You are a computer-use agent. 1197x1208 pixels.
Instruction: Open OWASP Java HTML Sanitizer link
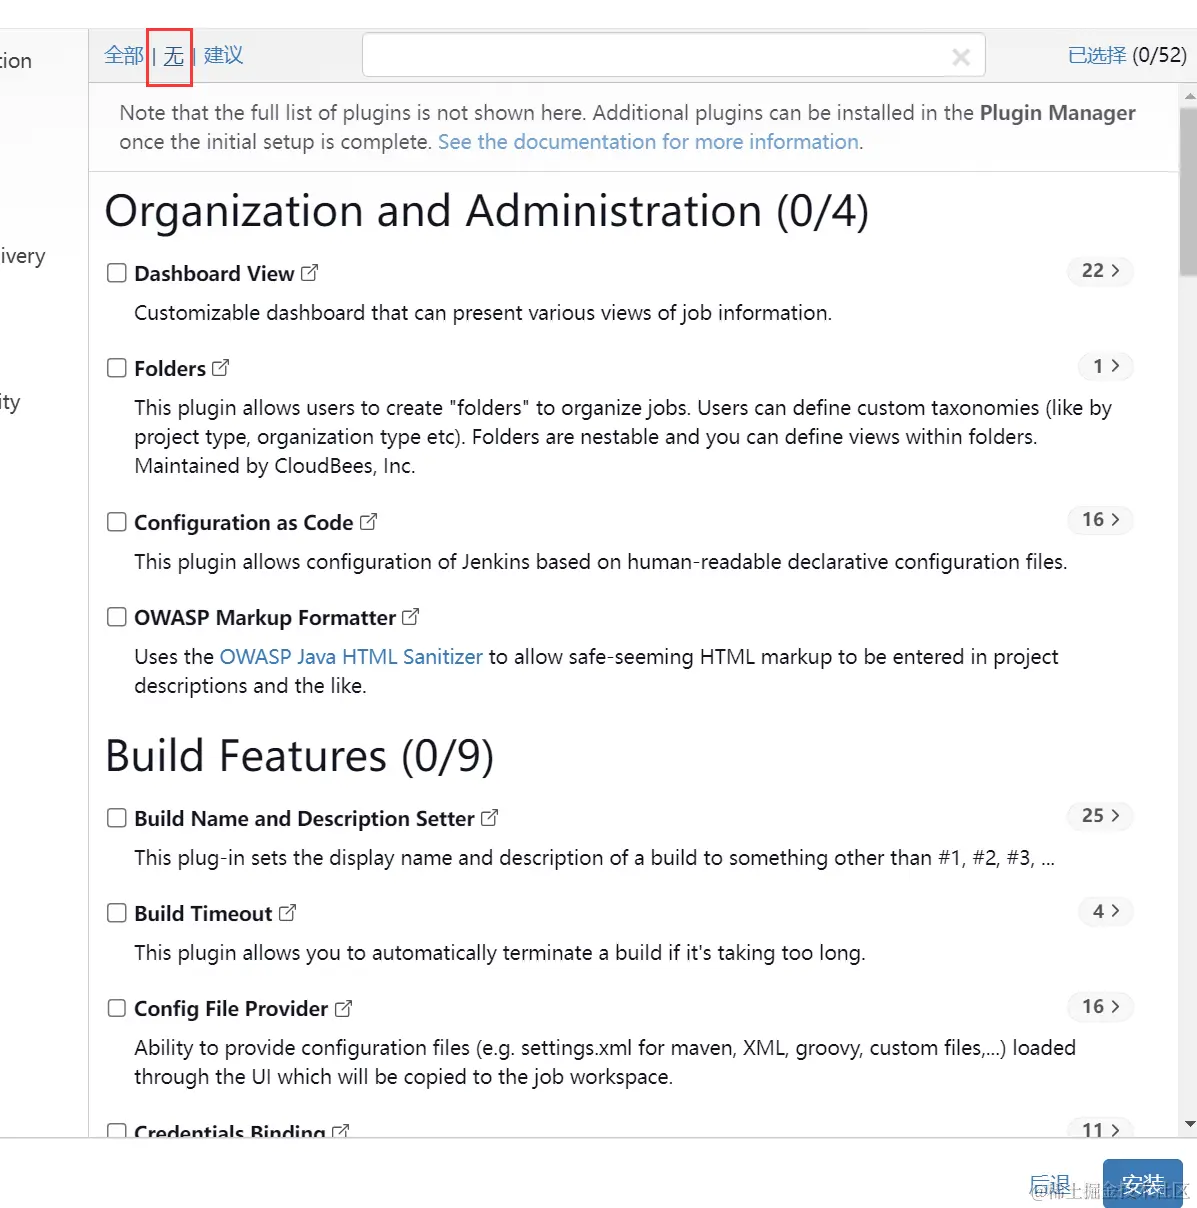coord(351,657)
